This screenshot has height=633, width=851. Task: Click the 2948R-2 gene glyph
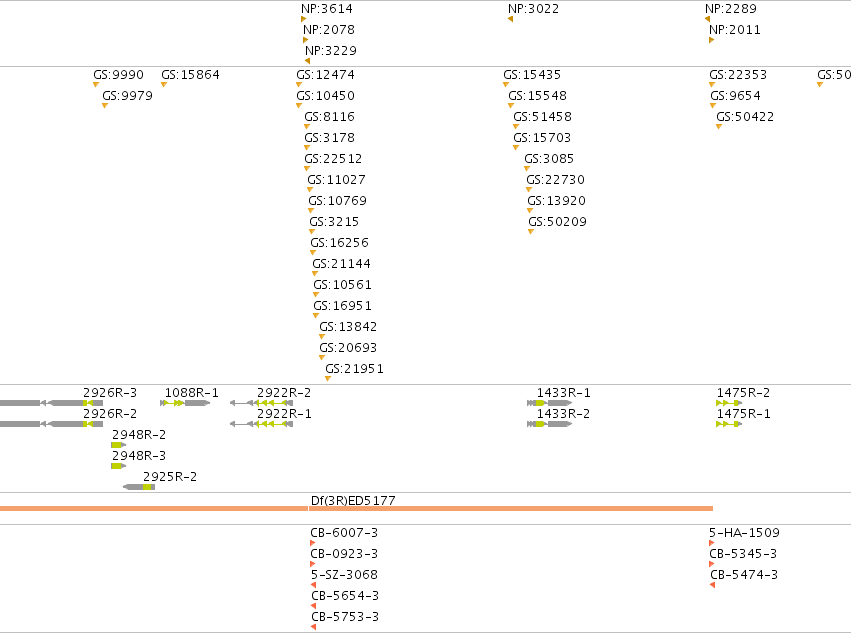(118, 445)
